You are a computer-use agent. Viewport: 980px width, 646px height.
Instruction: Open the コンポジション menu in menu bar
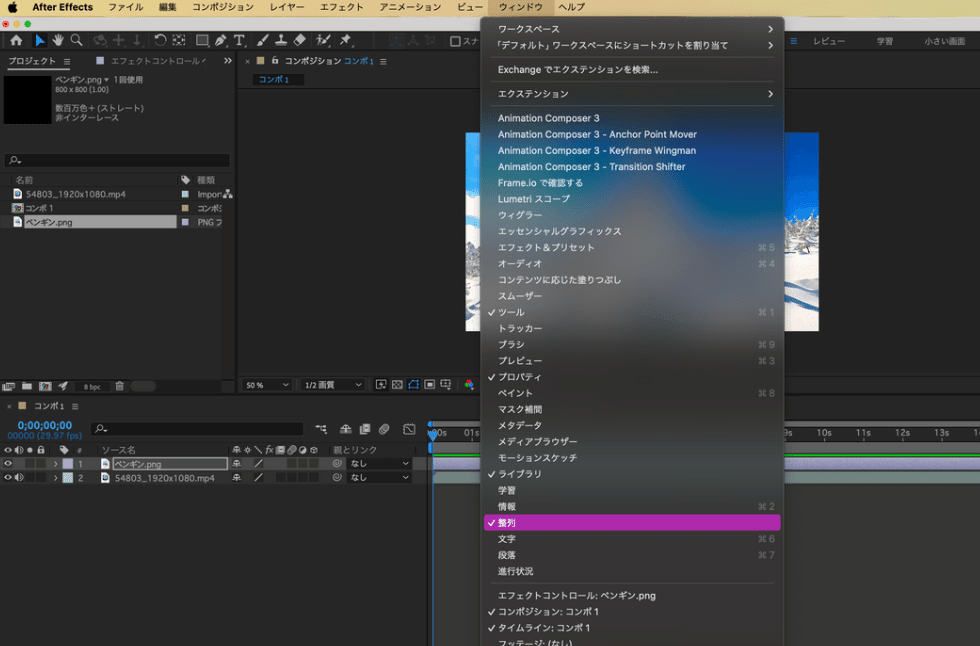click(222, 7)
